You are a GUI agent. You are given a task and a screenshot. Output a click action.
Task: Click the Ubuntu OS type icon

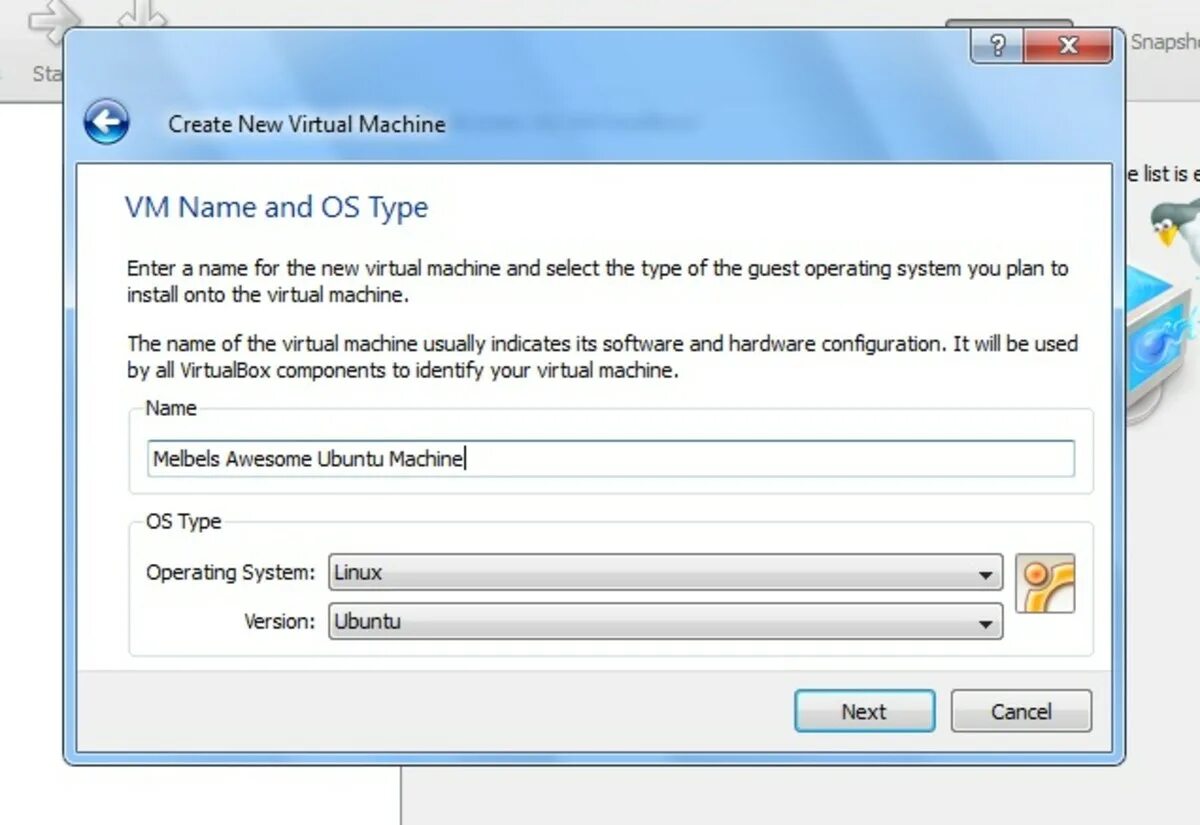click(x=1045, y=583)
